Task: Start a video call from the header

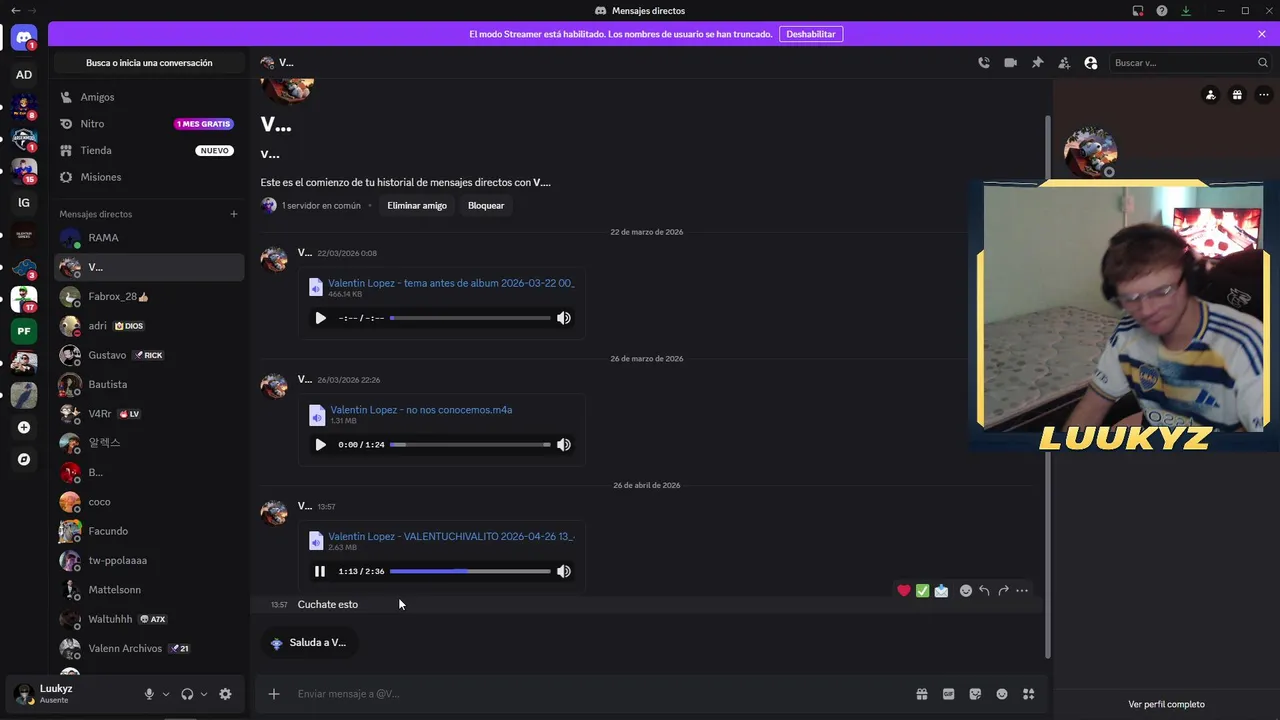Action: coord(1011,63)
